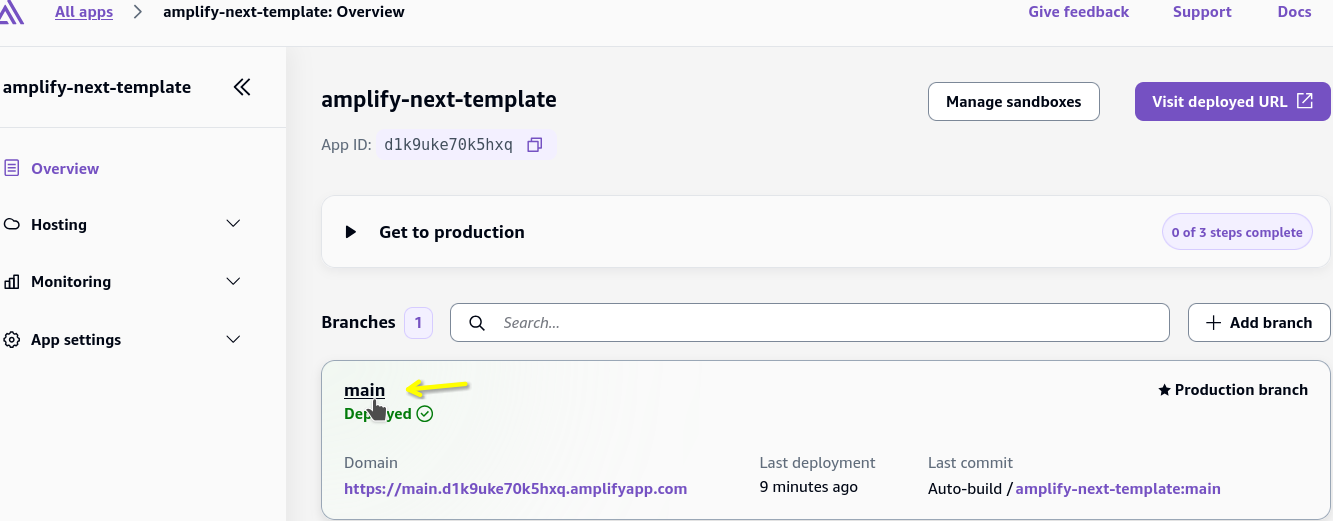This screenshot has width=1333, height=521.
Task: Click the Deployed status text
Action: pyautogui.click(x=378, y=413)
